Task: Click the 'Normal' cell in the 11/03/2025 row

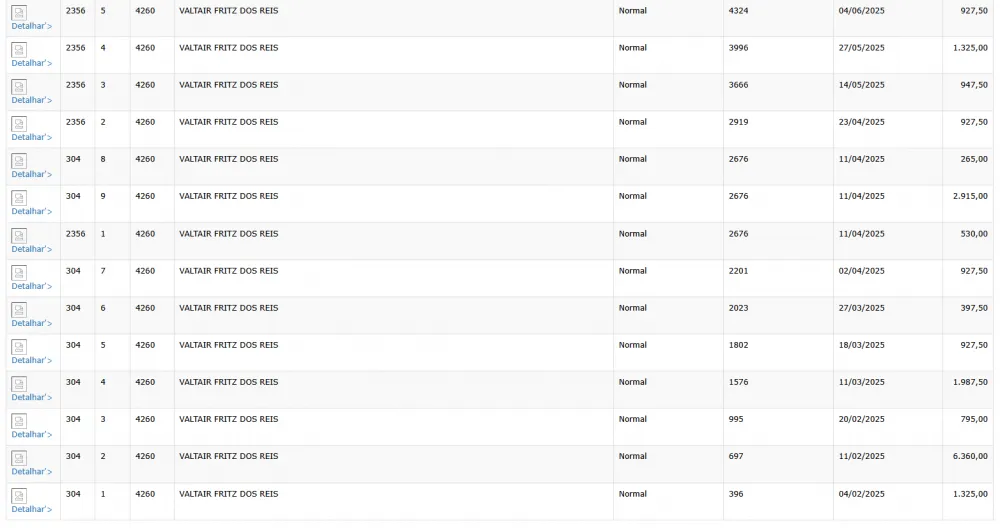Action: pyautogui.click(x=632, y=382)
